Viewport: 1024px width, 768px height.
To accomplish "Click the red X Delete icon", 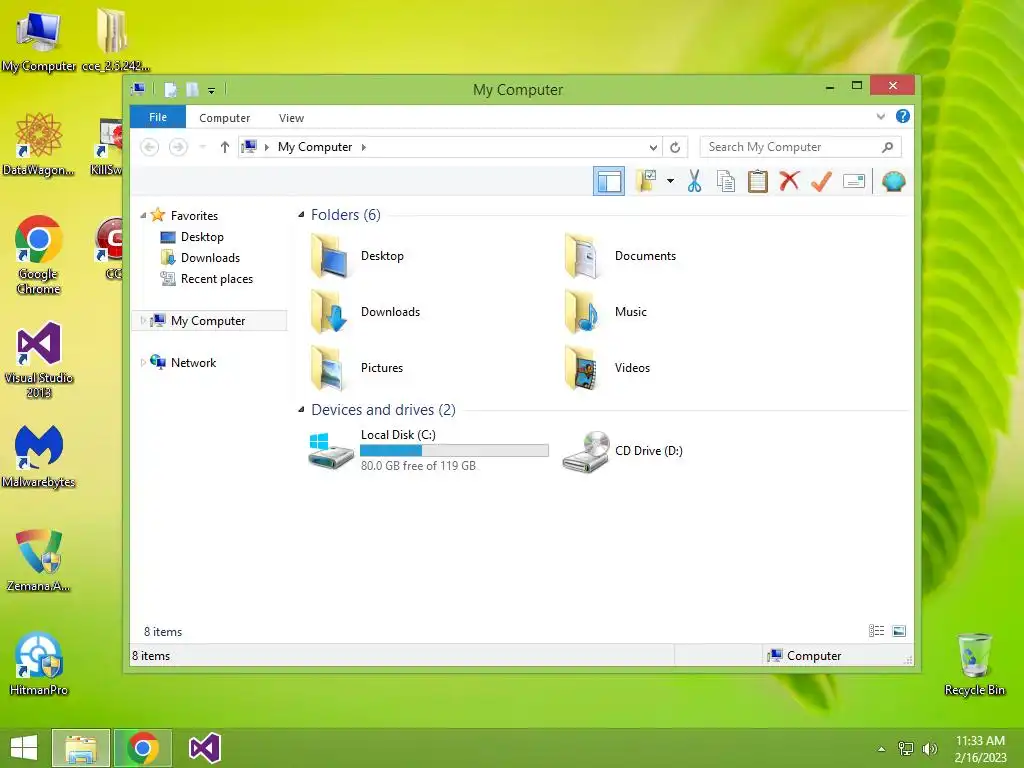I will [789, 181].
